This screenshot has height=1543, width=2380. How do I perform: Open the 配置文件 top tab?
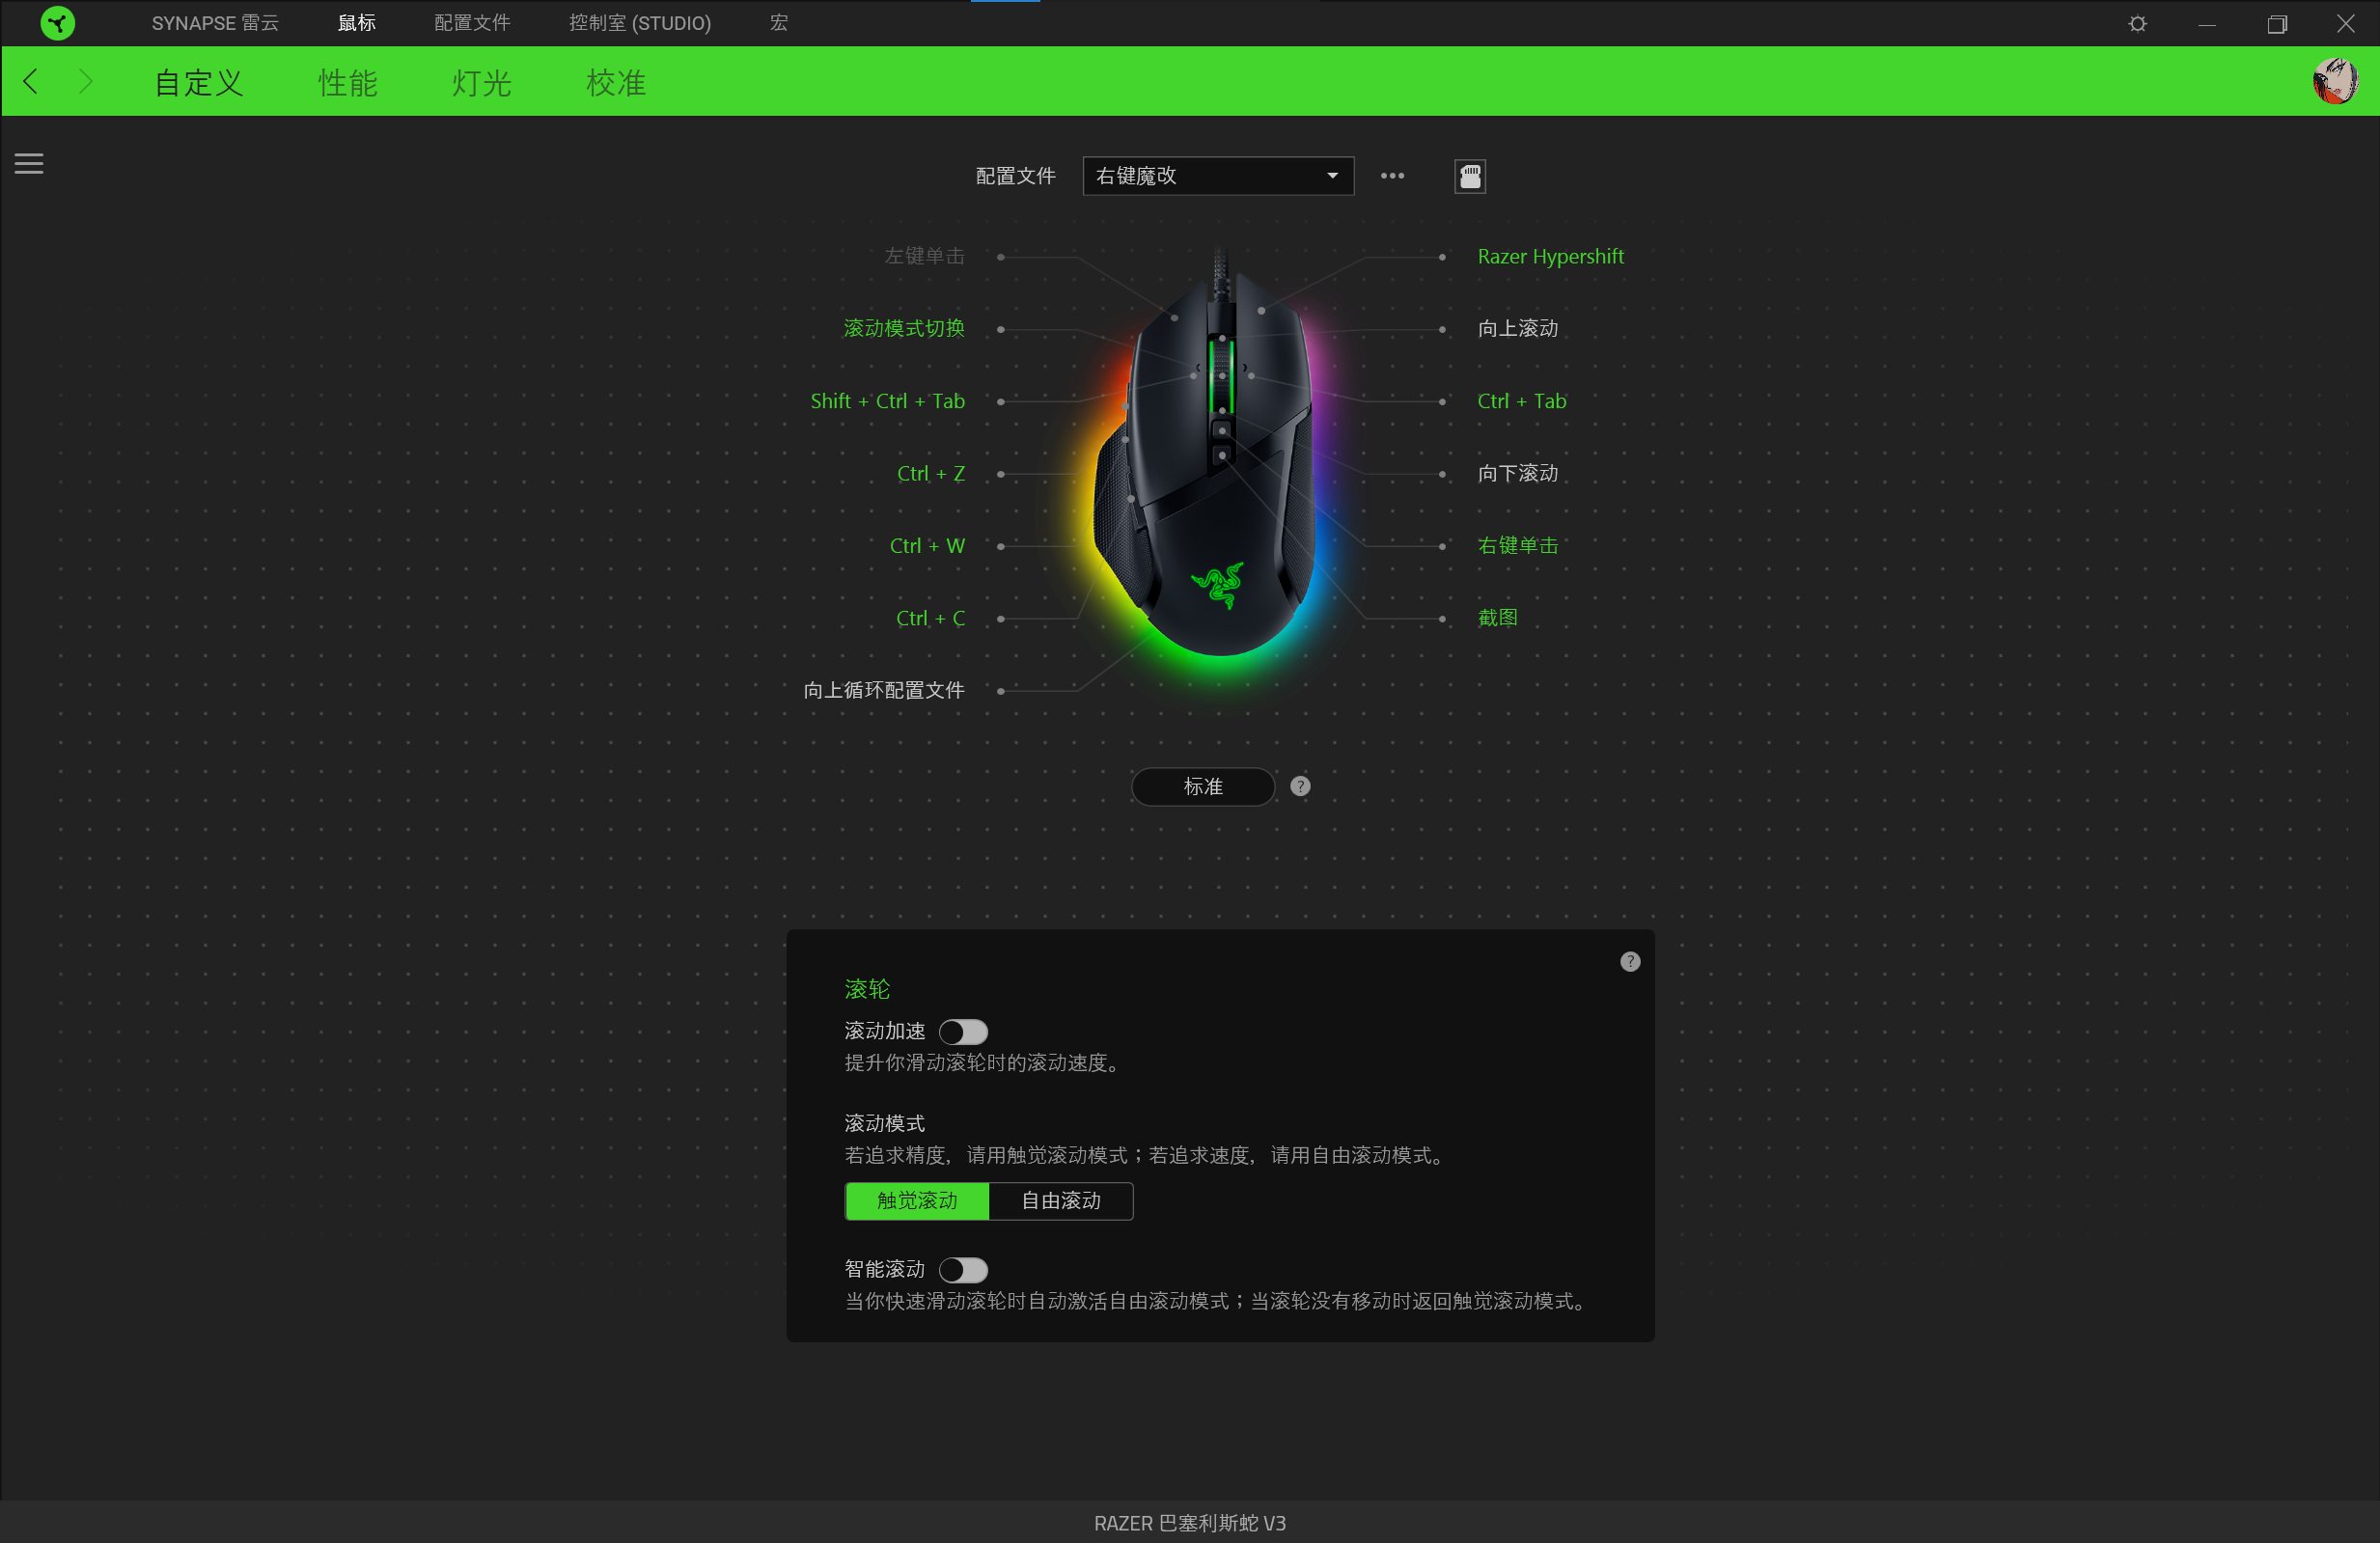tap(472, 23)
